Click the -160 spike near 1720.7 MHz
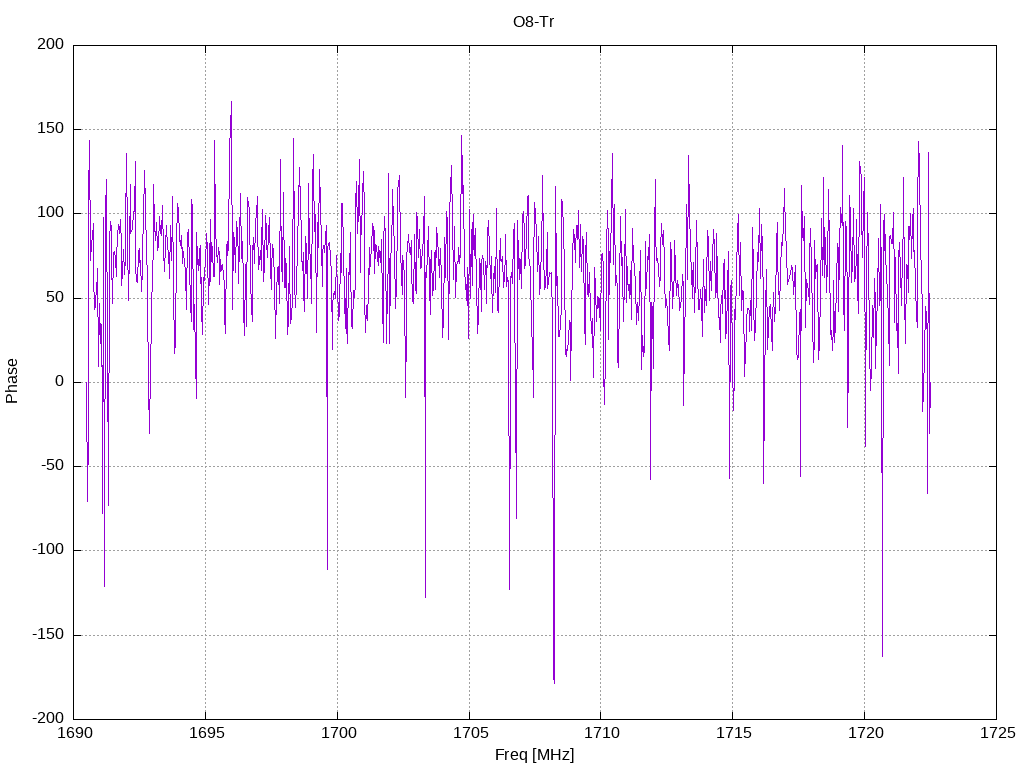 pyautogui.click(x=882, y=653)
